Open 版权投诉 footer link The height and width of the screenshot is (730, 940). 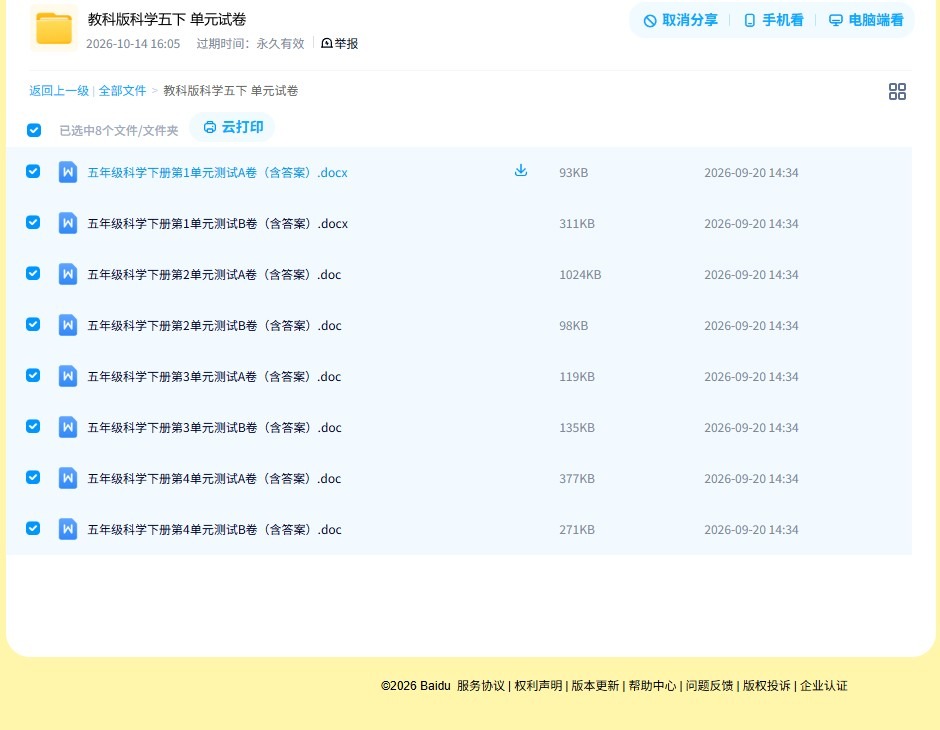(x=767, y=686)
